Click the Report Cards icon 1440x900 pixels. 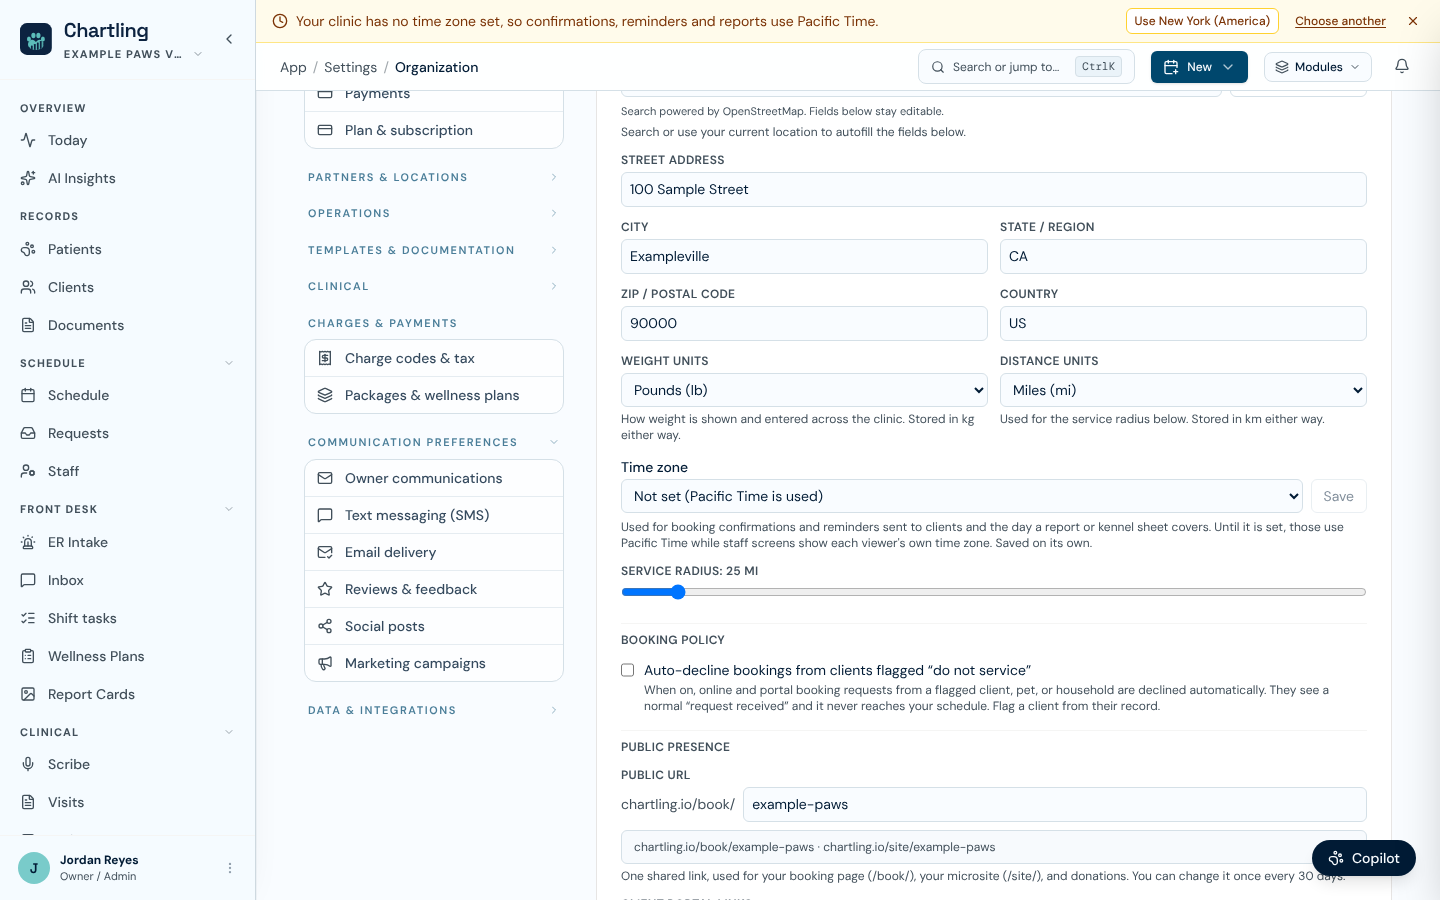pyautogui.click(x=28, y=695)
